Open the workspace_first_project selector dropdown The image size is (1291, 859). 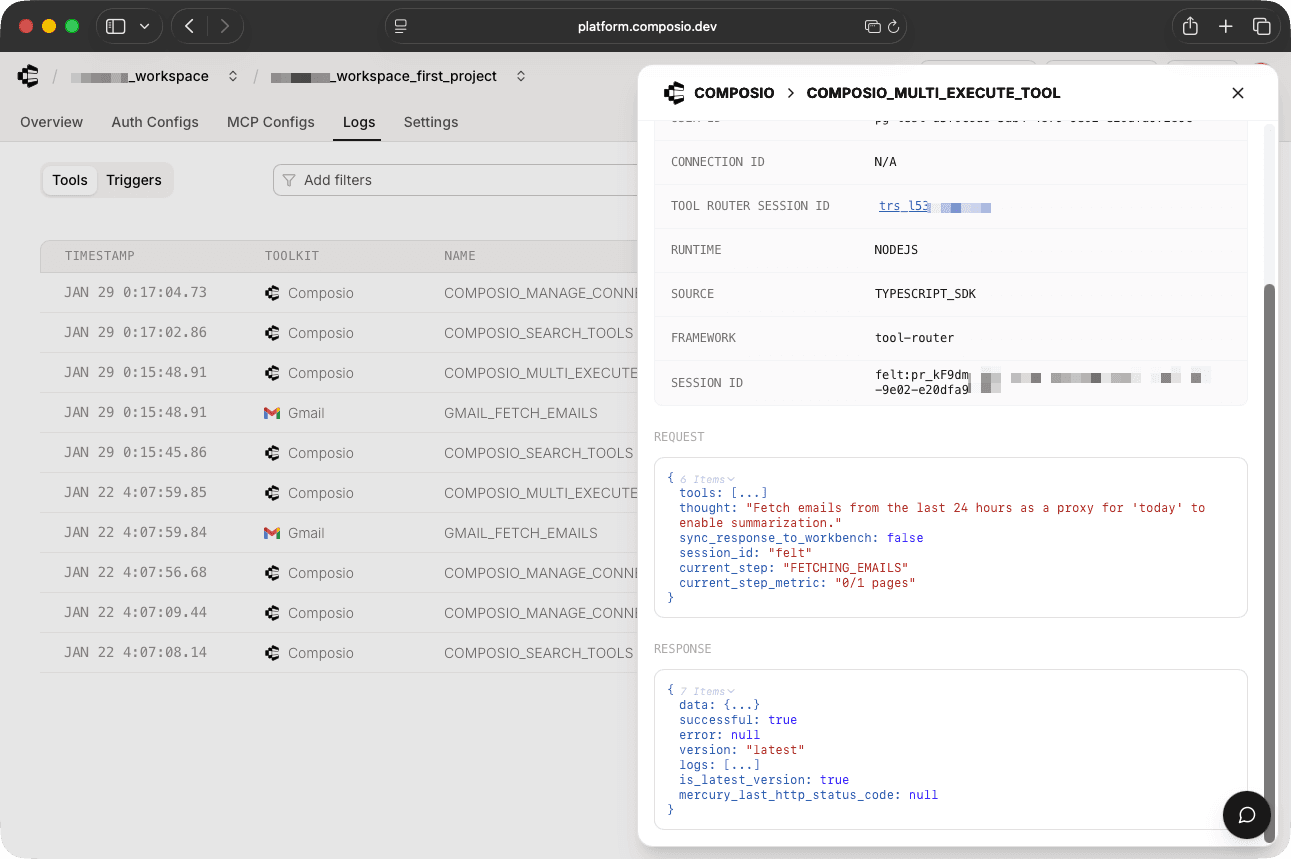point(520,76)
